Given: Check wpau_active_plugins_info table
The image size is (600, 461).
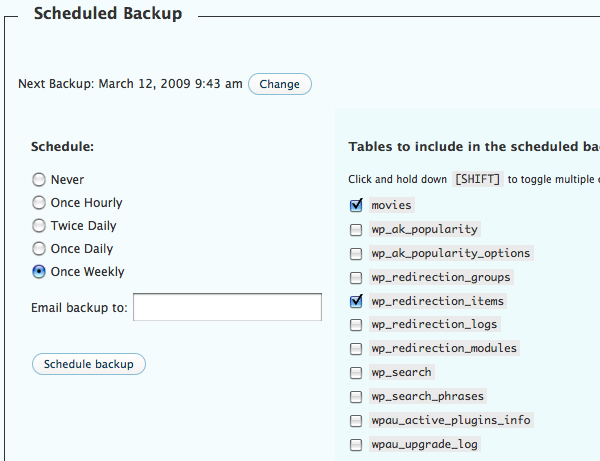Looking at the screenshot, I should (x=356, y=421).
